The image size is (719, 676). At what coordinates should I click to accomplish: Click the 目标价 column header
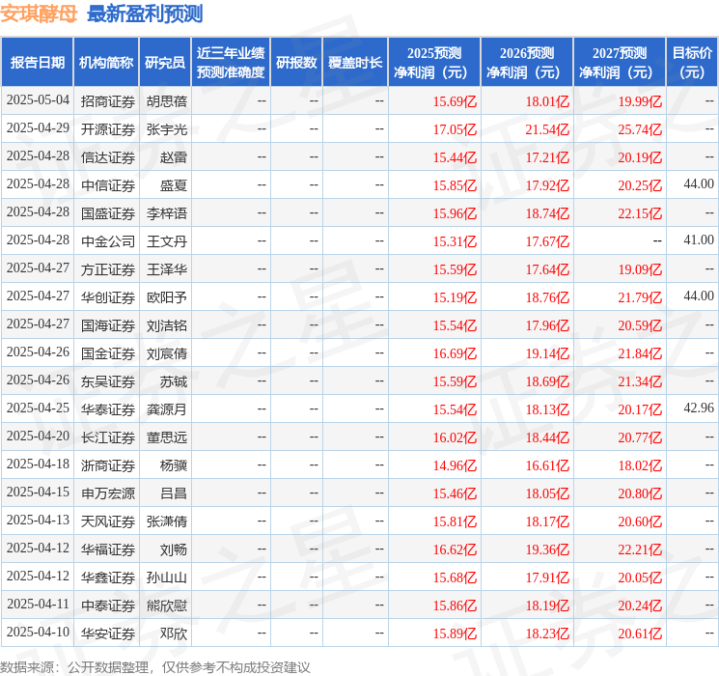[x=692, y=62]
